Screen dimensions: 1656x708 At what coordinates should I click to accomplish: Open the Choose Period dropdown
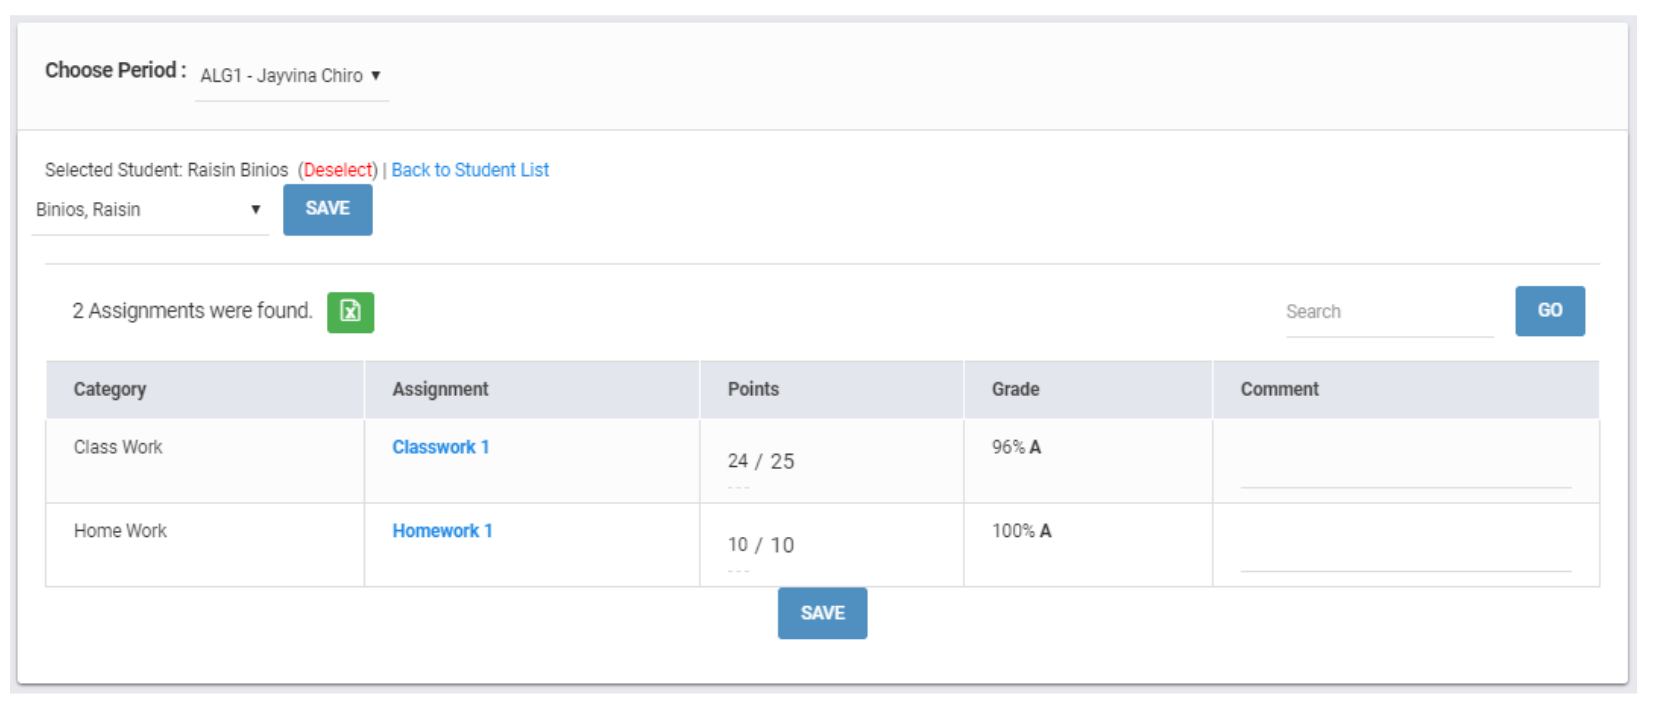[x=291, y=76]
